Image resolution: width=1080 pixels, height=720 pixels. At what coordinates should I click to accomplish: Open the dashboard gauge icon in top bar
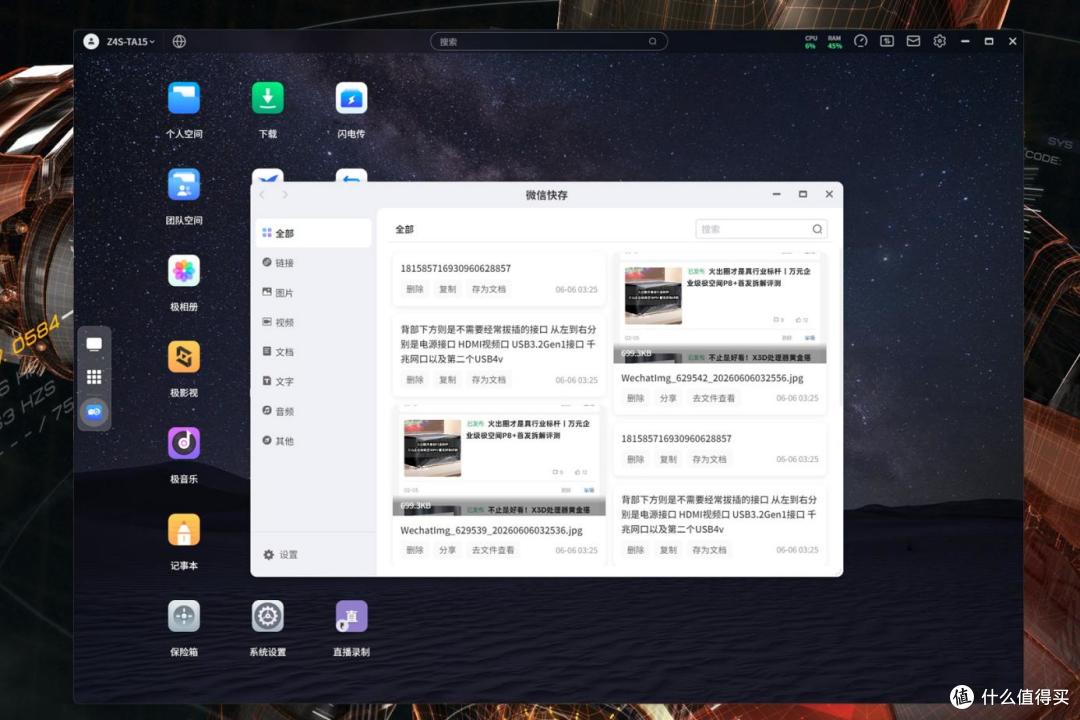pyautogui.click(x=860, y=41)
